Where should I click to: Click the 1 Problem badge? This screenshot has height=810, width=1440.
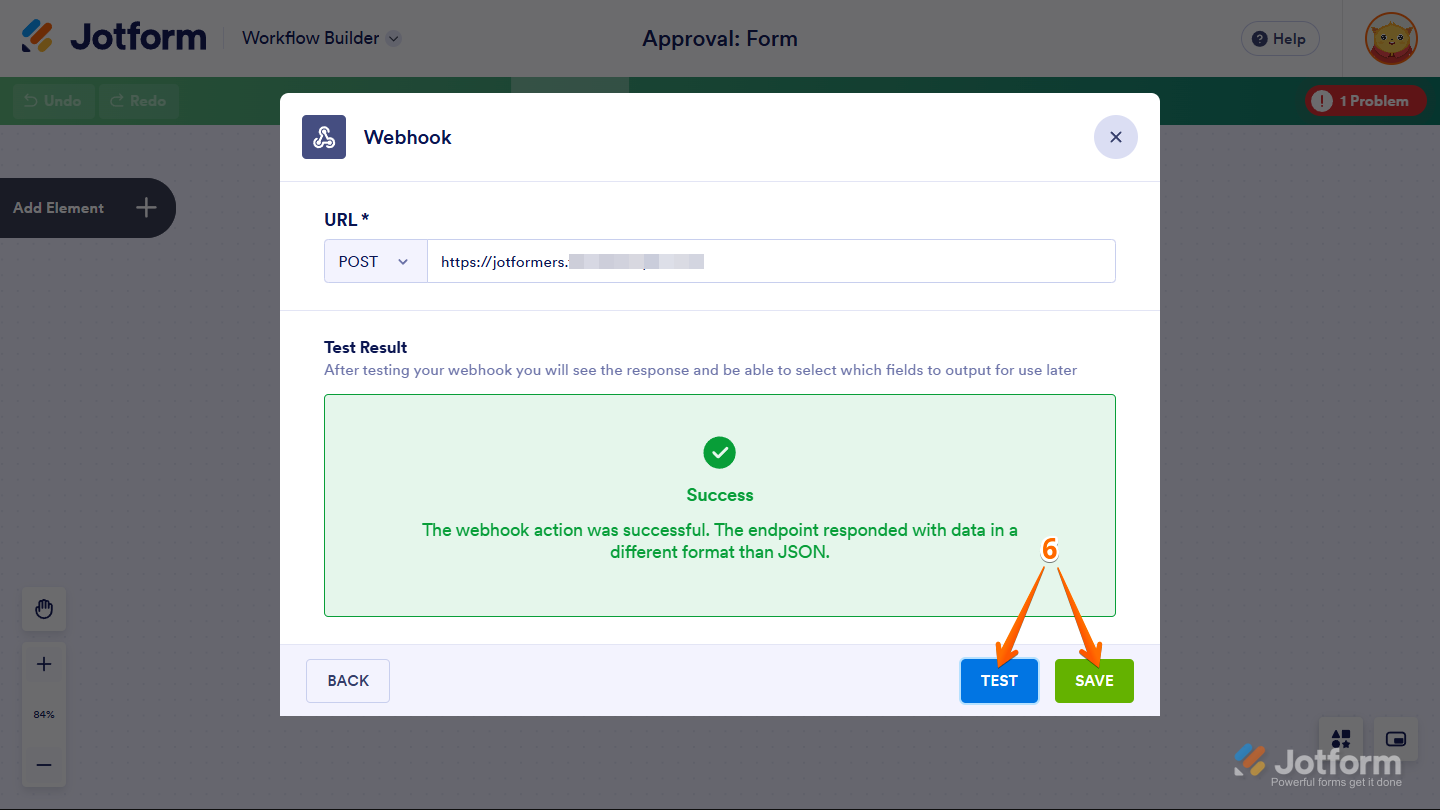click(1365, 100)
